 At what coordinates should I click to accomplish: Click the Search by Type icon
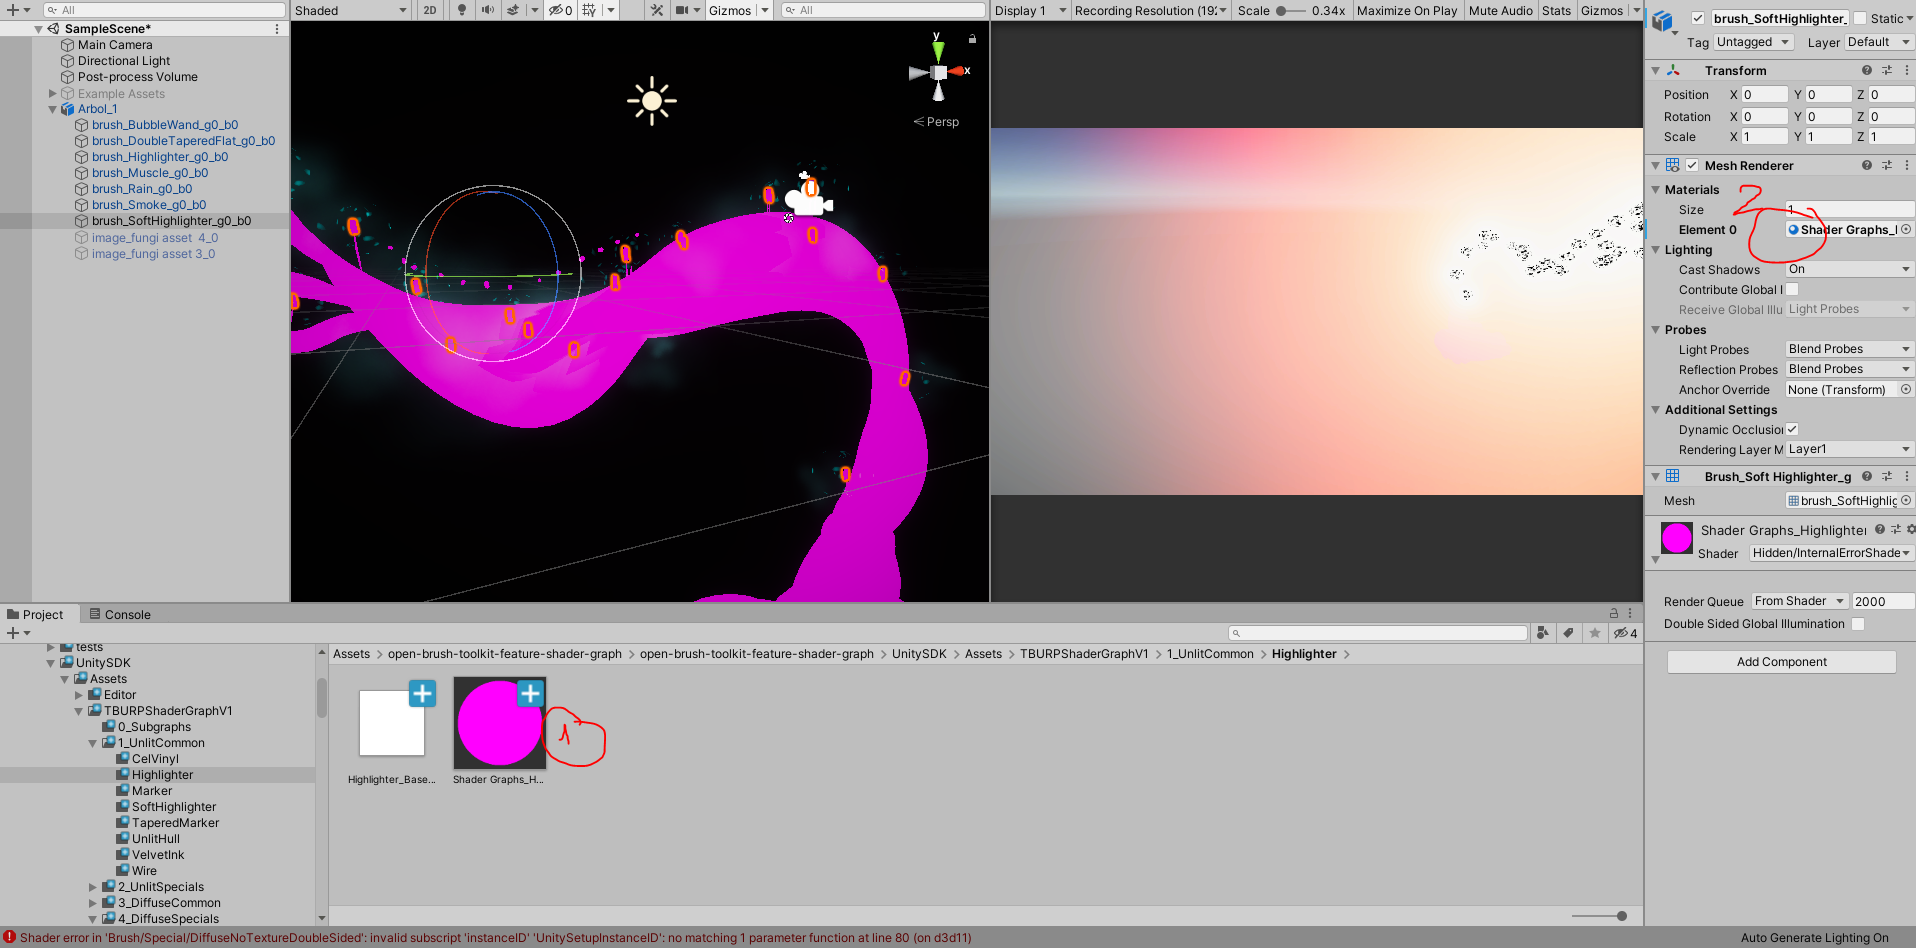click(1543, 633)
